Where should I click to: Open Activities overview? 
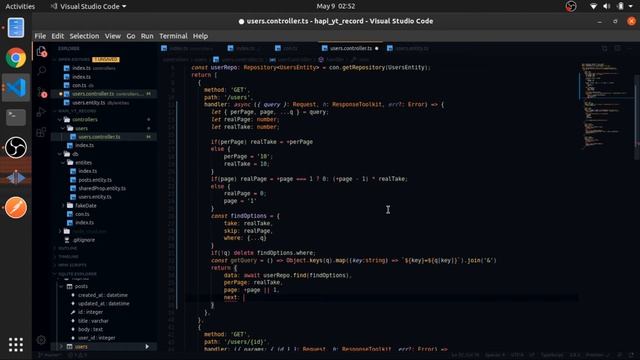[x=20, y=6]
